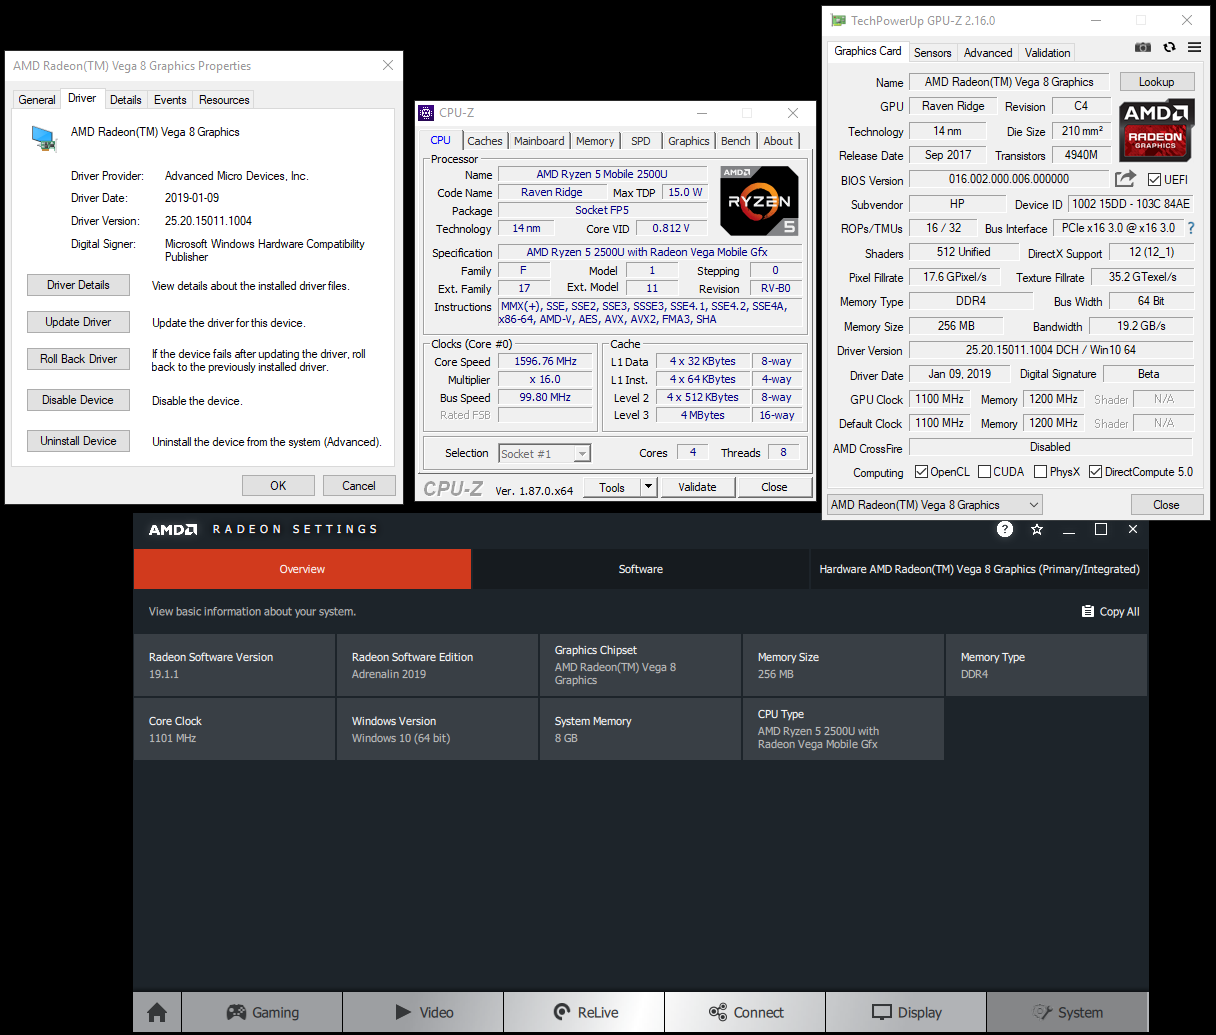Click the Ryzen 5 logo in CPU-Z
This screenshot has width=1216, height=1035.
[x=759, y=201]
